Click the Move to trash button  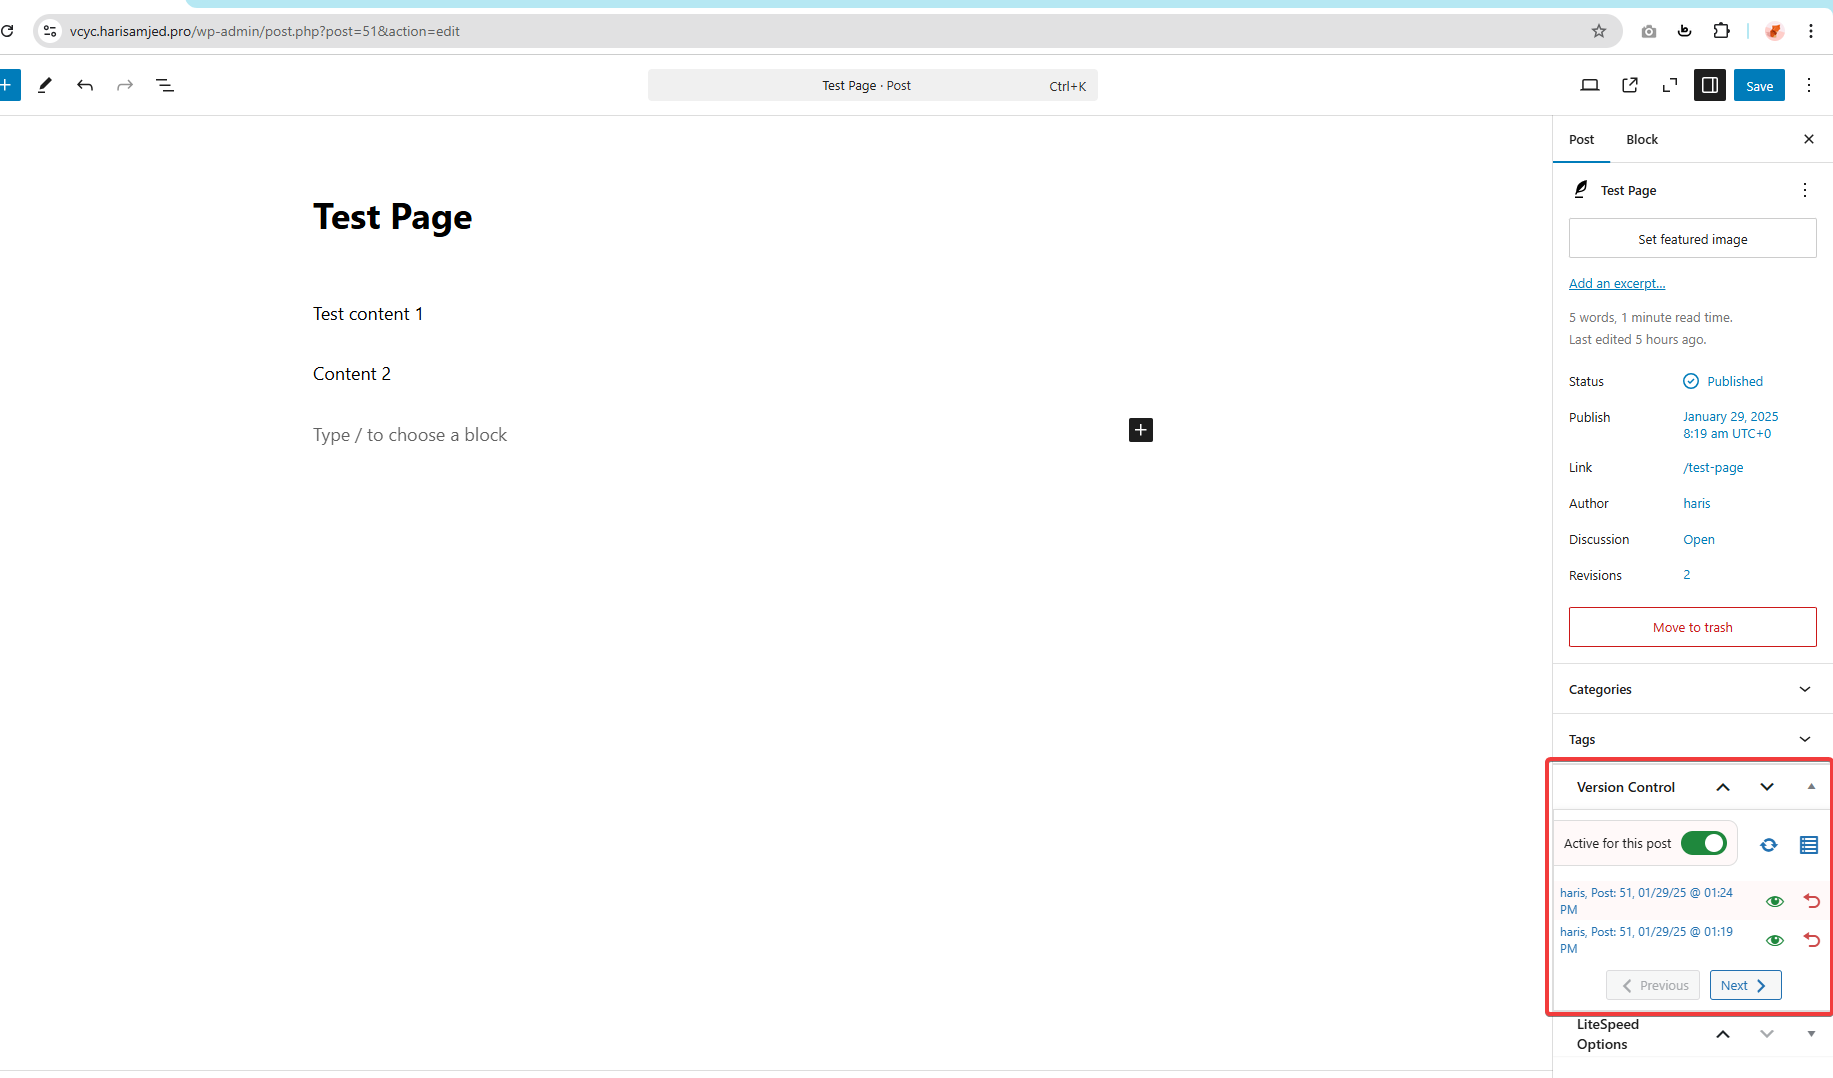(x=1692, y=627)
